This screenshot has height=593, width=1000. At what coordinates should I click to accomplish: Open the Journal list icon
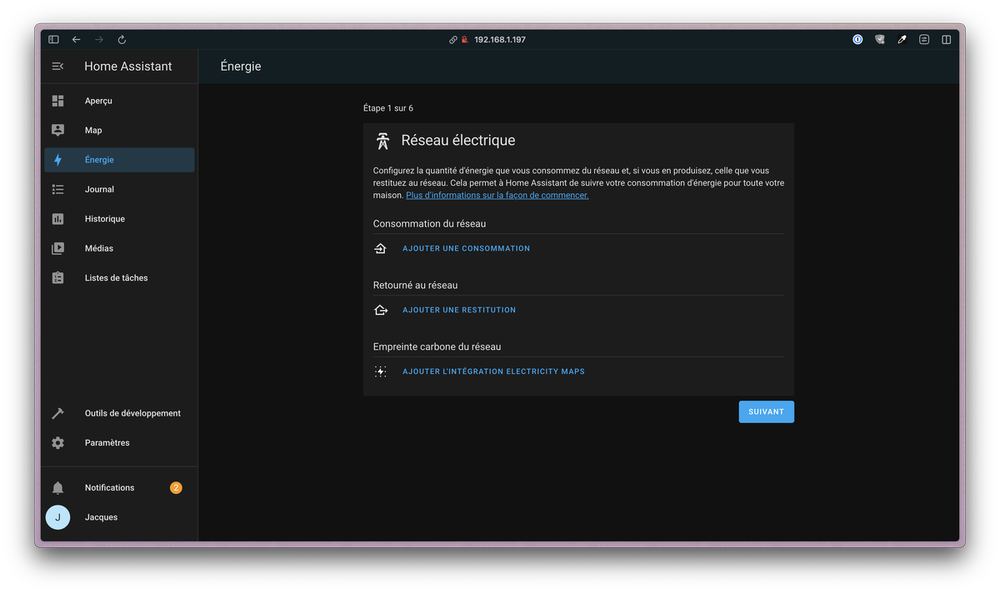[x=58, y=189]
